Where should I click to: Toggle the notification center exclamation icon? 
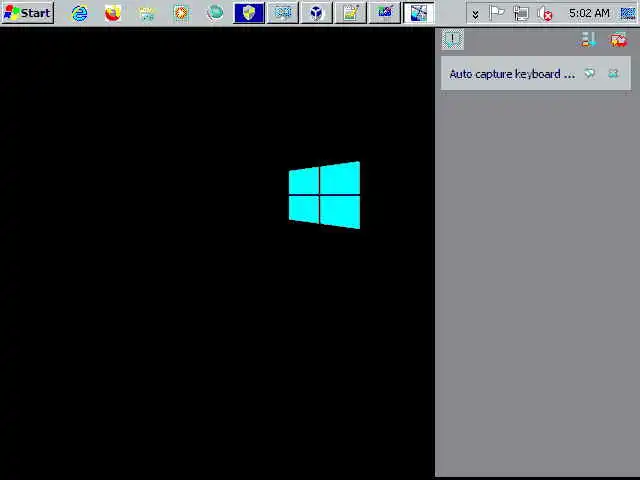pos(452,40)
